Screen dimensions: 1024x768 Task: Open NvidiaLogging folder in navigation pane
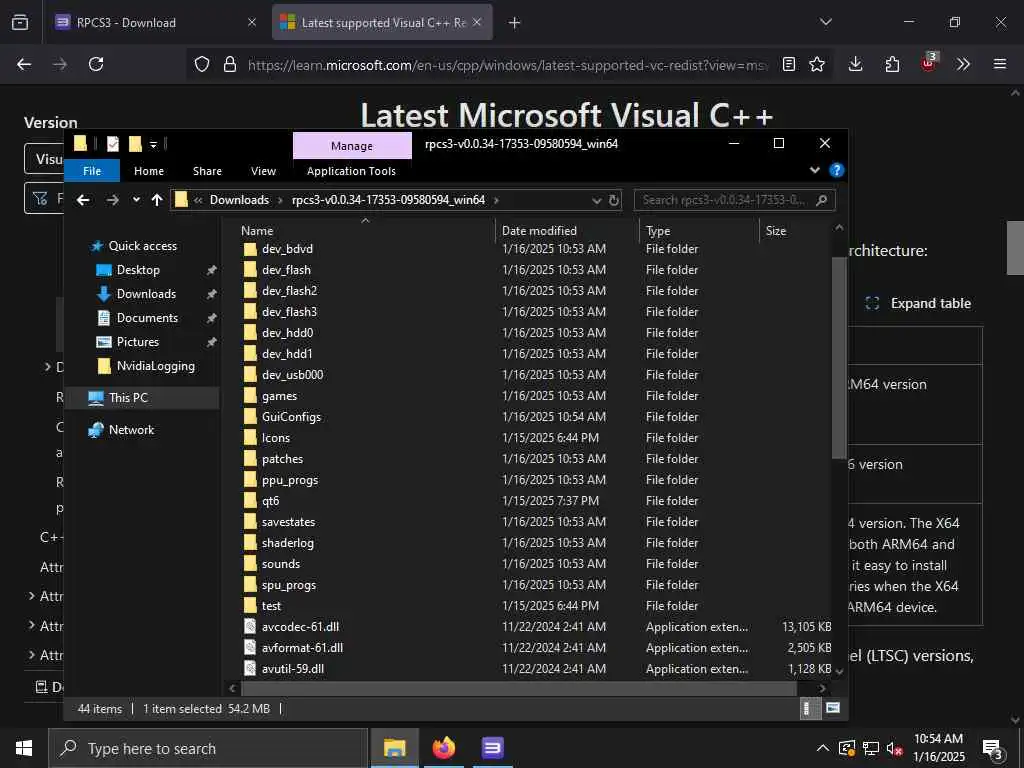155,366
